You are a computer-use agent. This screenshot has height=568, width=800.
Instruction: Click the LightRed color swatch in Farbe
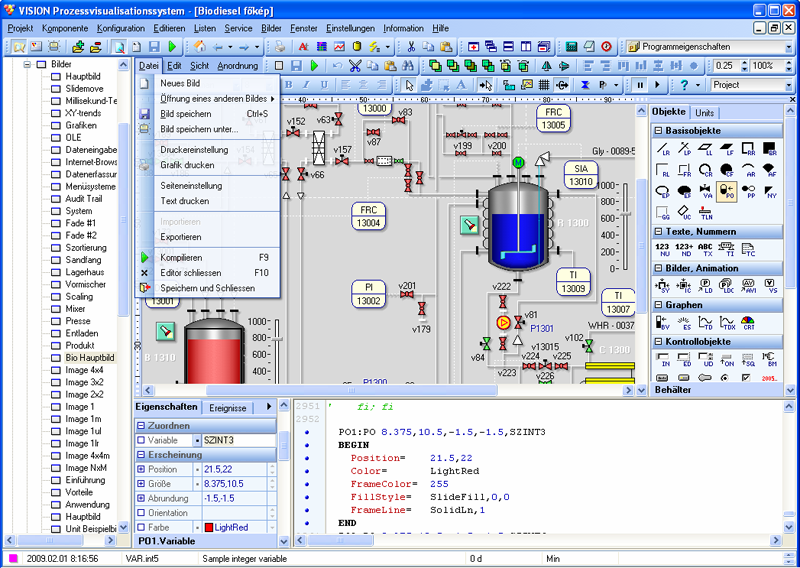coord(207,527)
